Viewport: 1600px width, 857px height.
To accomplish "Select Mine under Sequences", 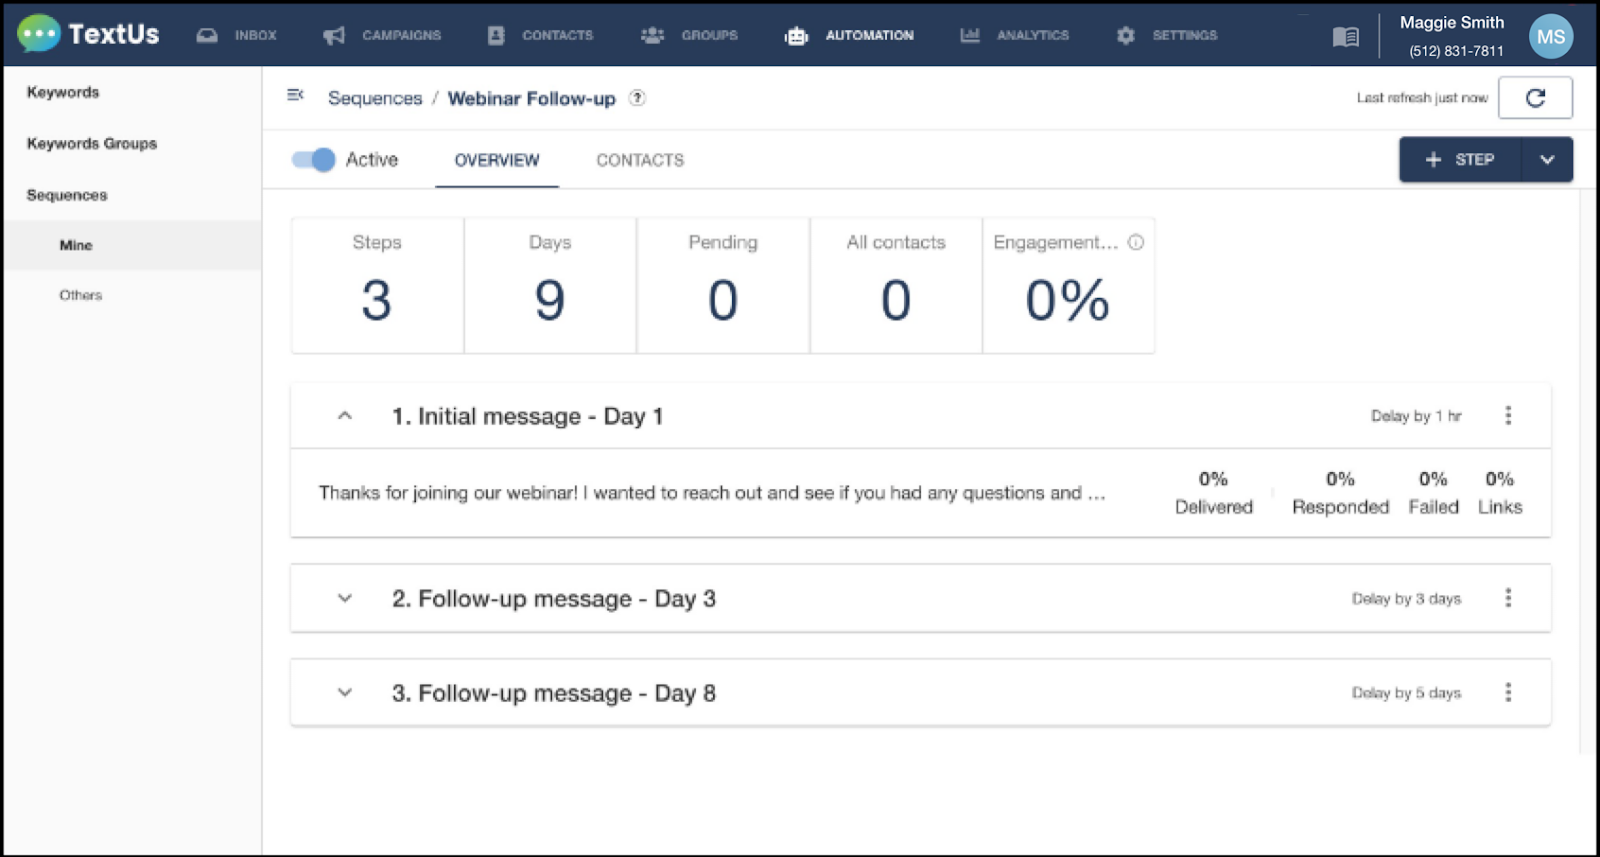I will [132, 245].
